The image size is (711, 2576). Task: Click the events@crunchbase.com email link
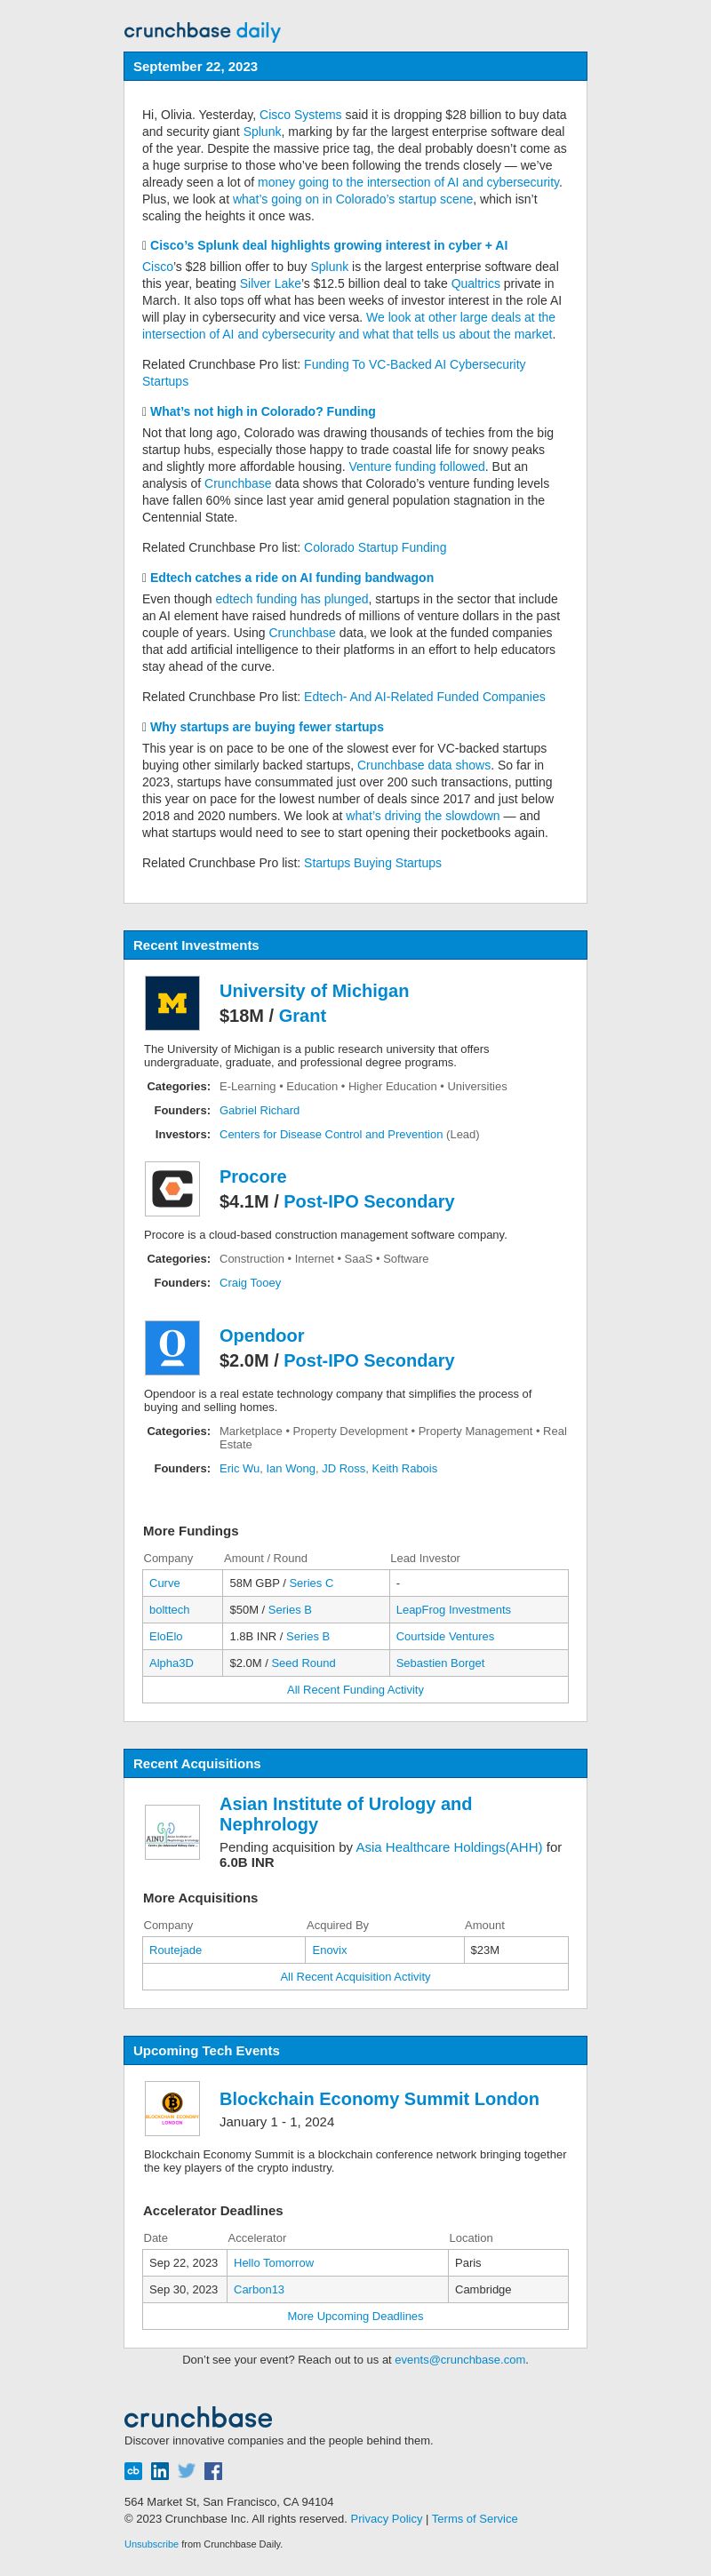[460, 2359]
